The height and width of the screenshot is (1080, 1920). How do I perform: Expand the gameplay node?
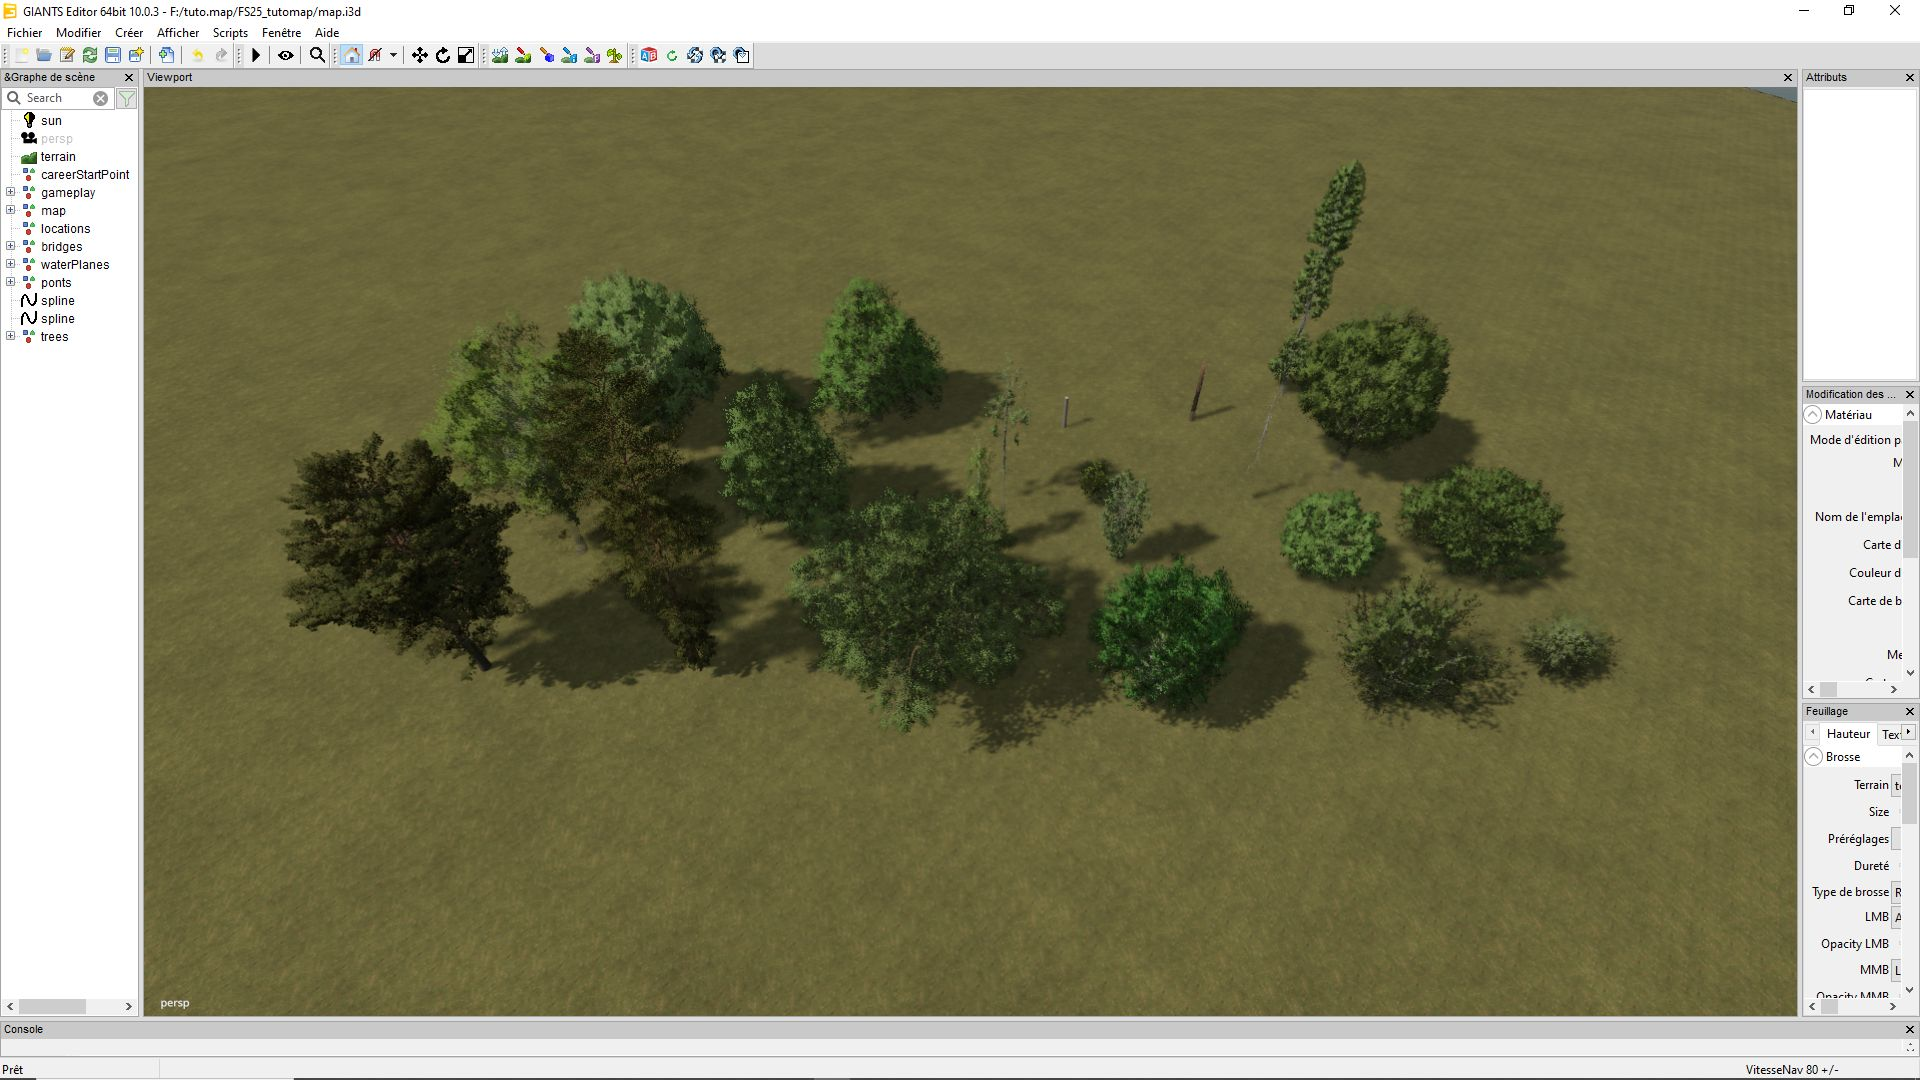(11, 192)
